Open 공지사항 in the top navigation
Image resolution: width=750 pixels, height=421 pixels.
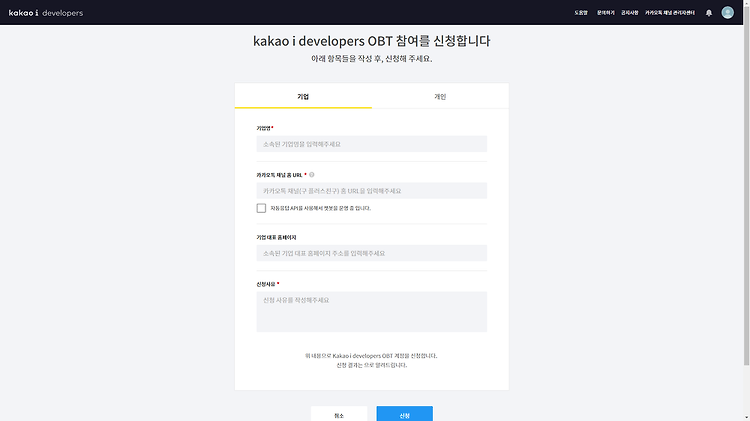tap(629, 13)
